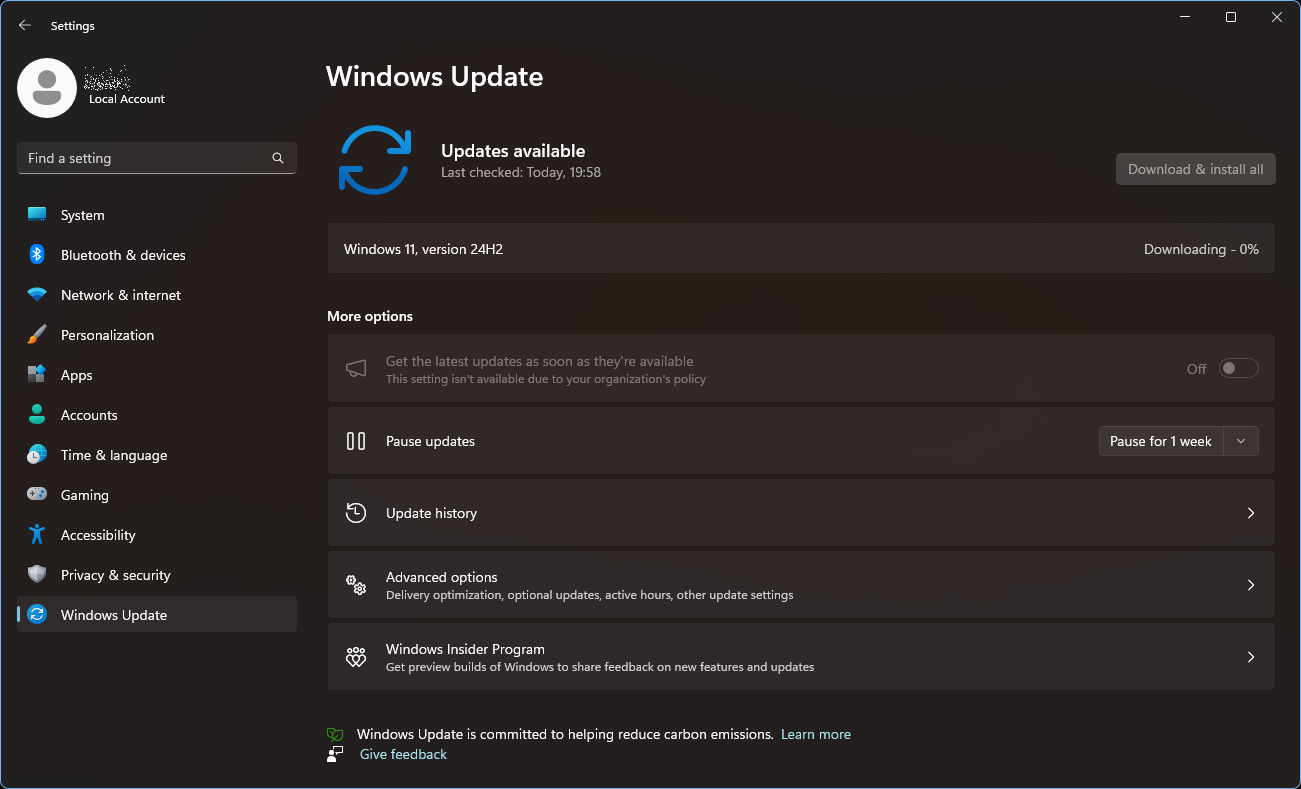Click the Pause for 1 week button
Viewport: 1301px width, 789px height.
(x=1161, y=441)
